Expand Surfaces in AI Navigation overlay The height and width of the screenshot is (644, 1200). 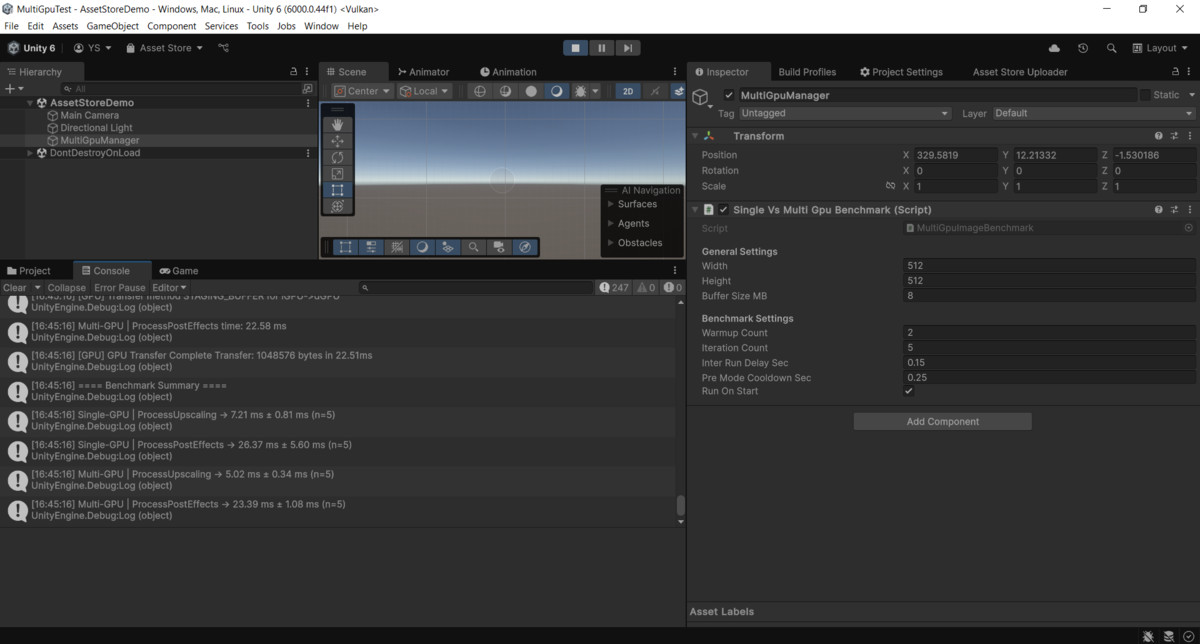(611, 204)
